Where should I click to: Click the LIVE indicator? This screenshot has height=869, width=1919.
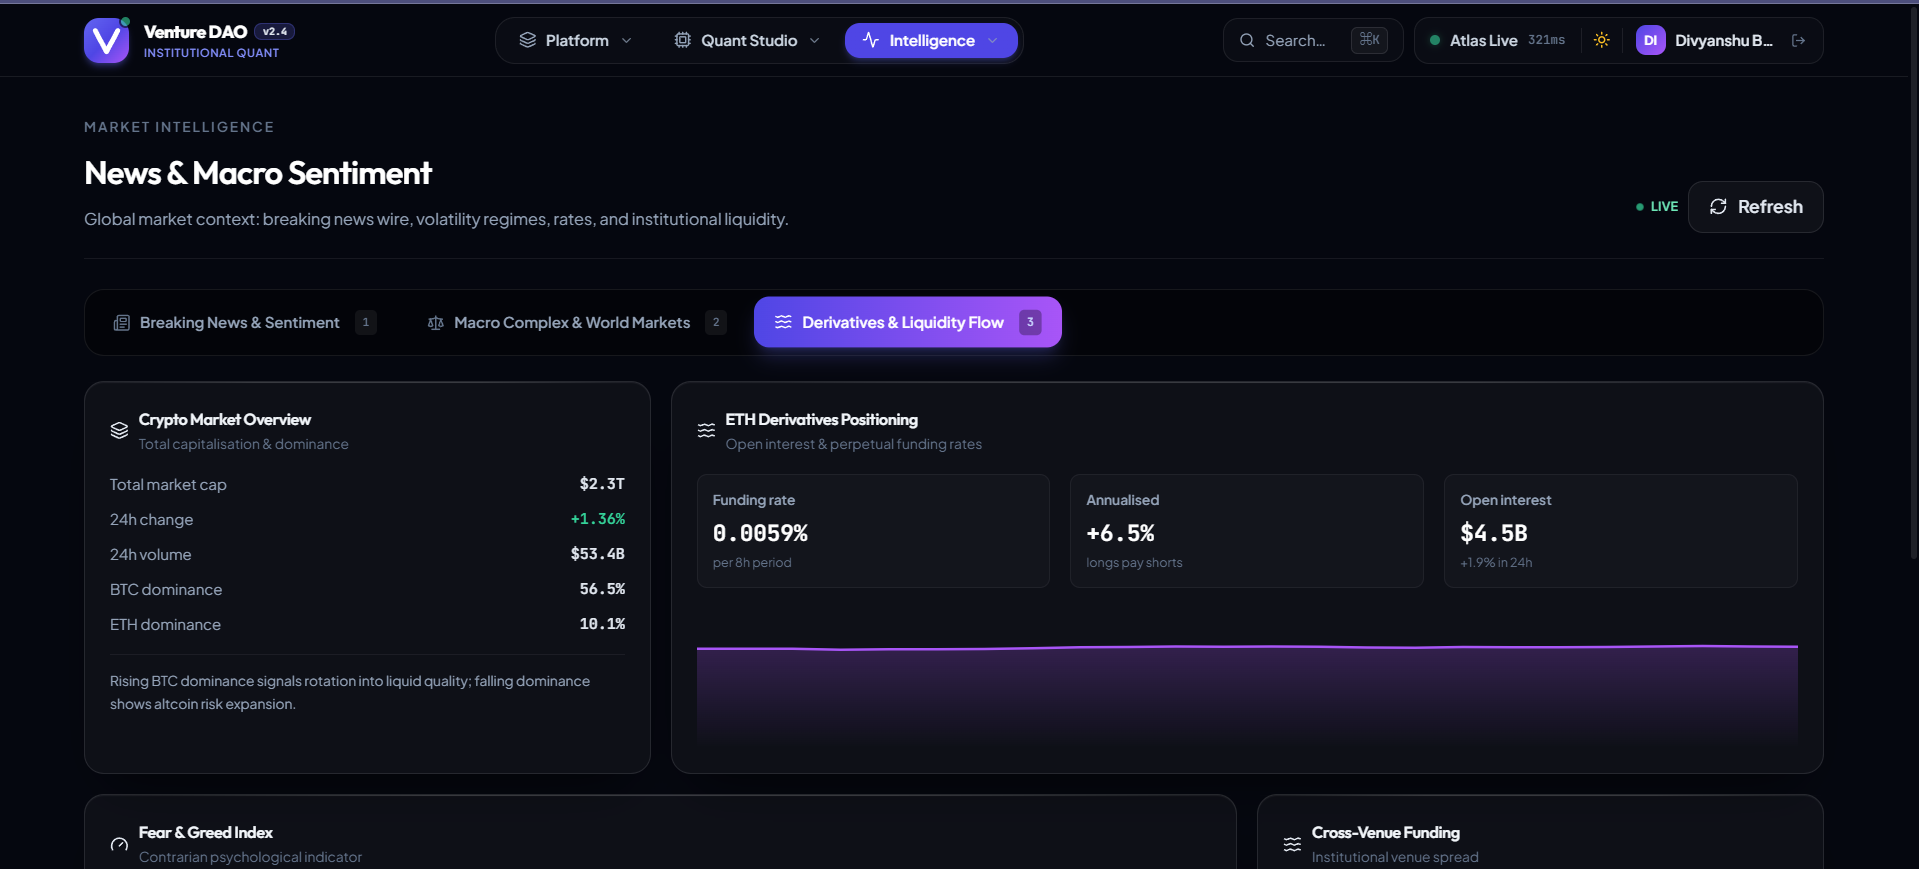coord(1657,207)
